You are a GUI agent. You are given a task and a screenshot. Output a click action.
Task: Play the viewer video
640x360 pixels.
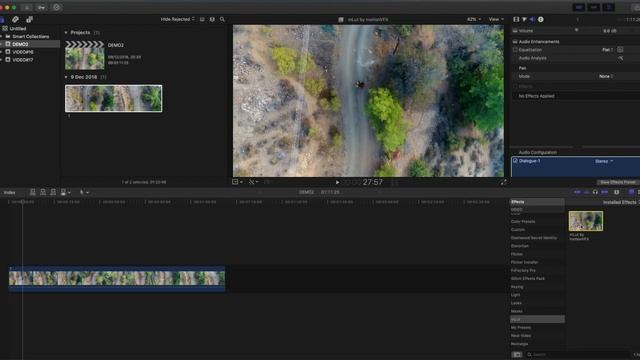(338, 182)
